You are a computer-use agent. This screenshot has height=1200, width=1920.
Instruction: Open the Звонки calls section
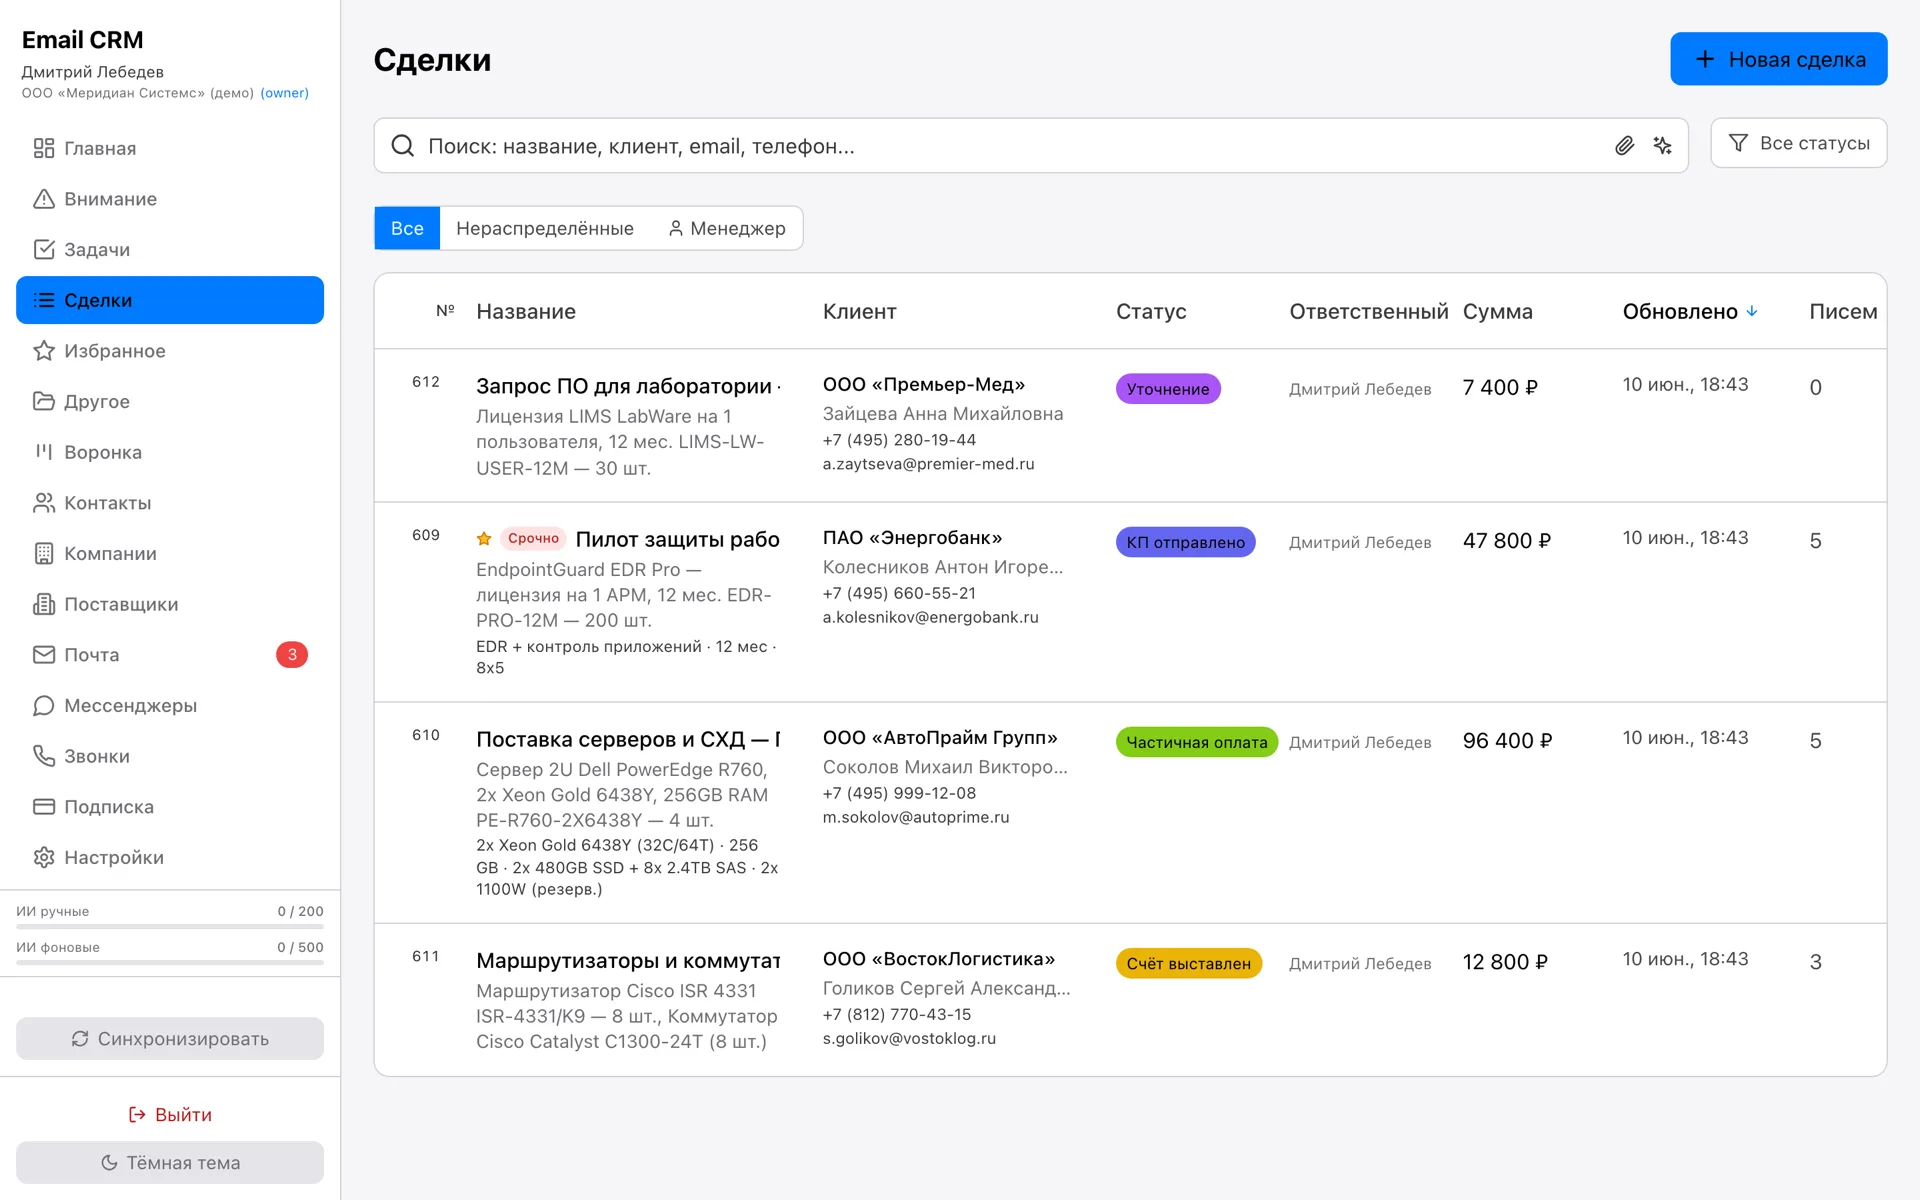point(170,756)
